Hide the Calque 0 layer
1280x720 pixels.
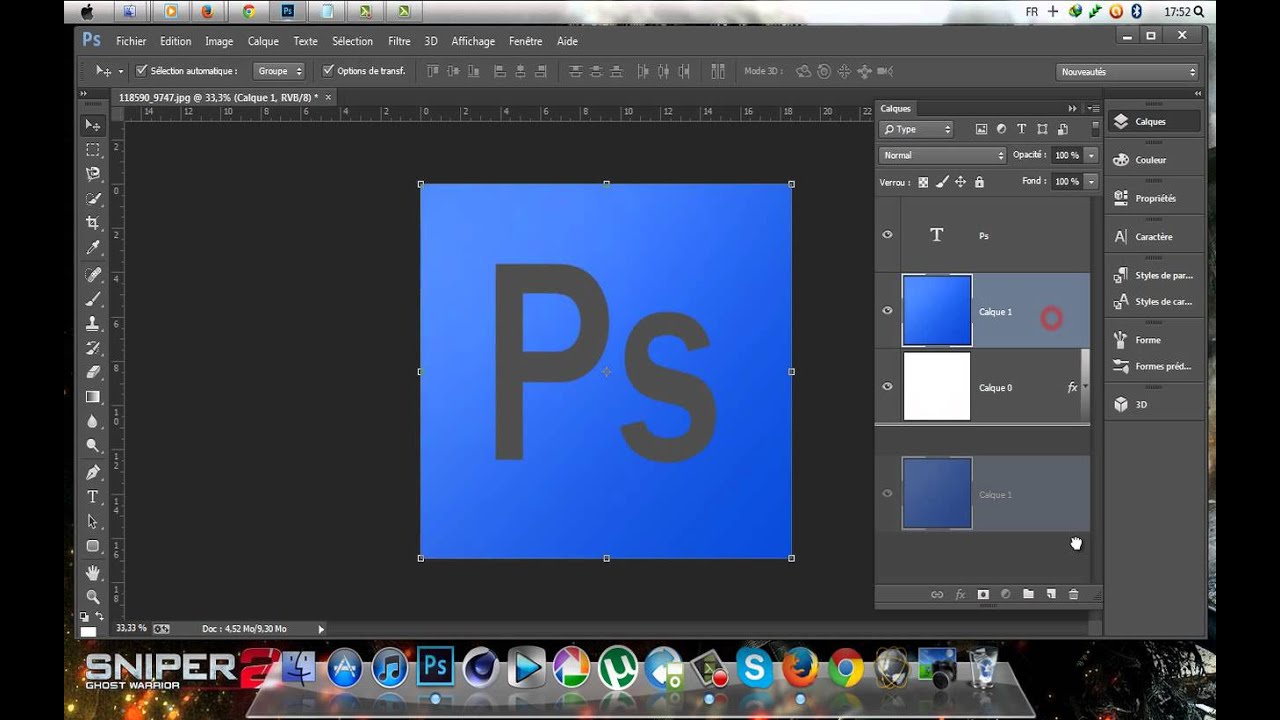887,387
